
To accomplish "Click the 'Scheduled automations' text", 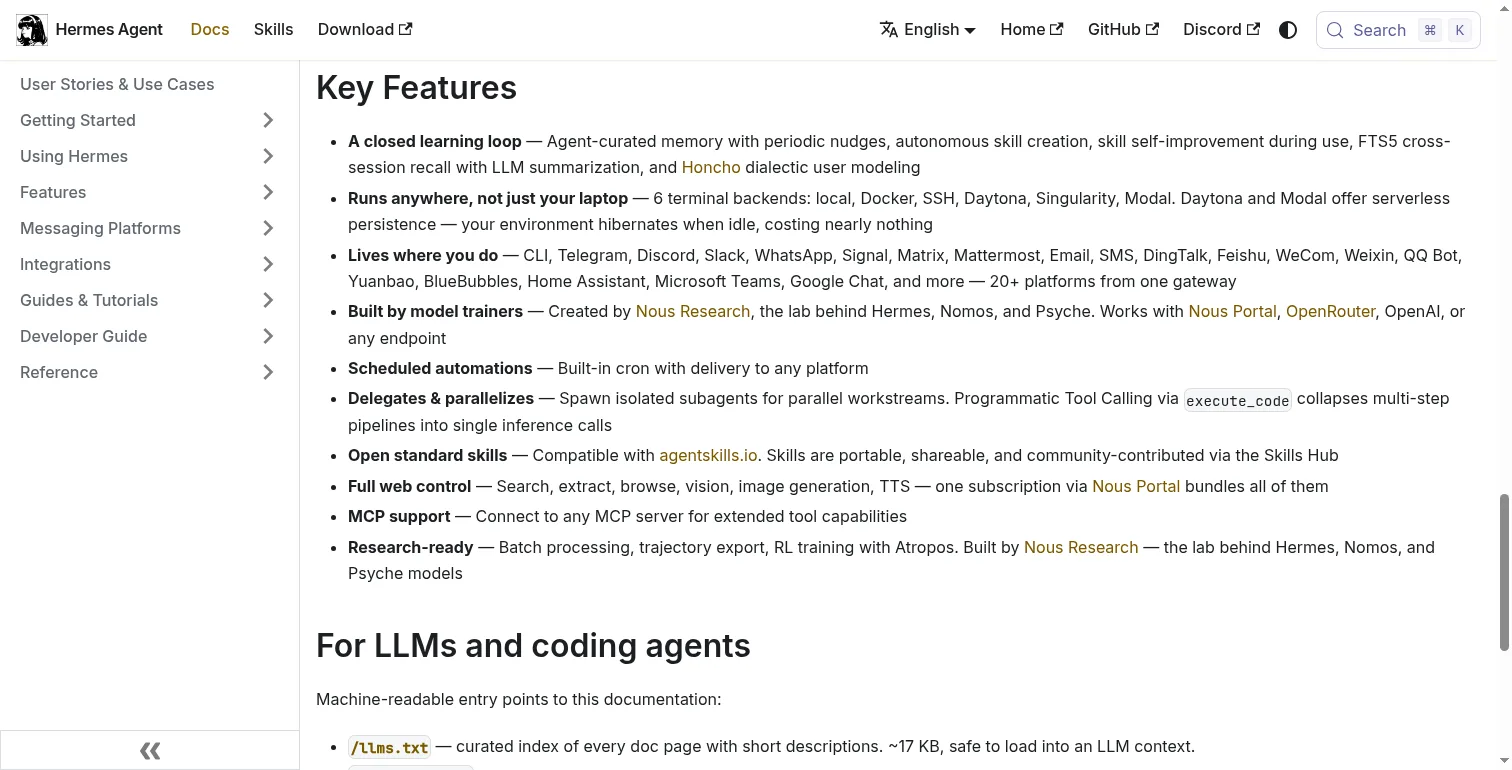I will [x=440, y=369].
